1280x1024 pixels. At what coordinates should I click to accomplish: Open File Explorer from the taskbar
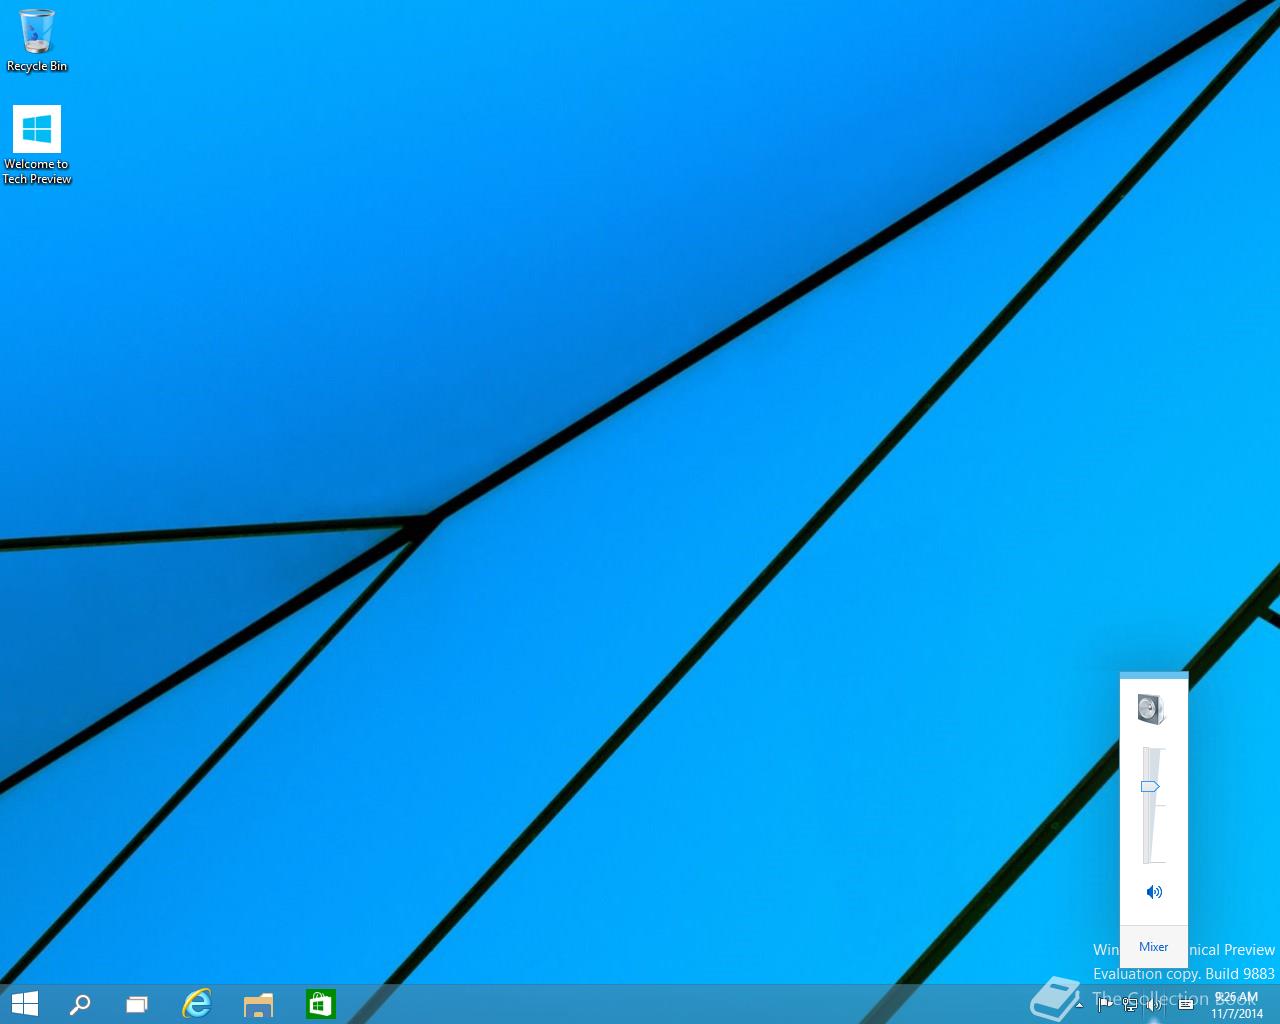(x=258, y=1004)
